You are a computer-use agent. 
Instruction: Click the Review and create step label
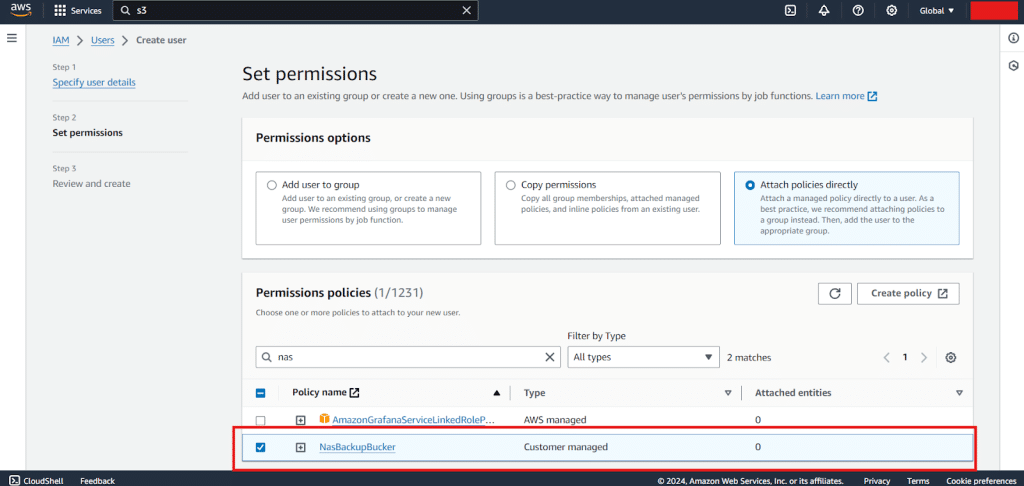91,184
